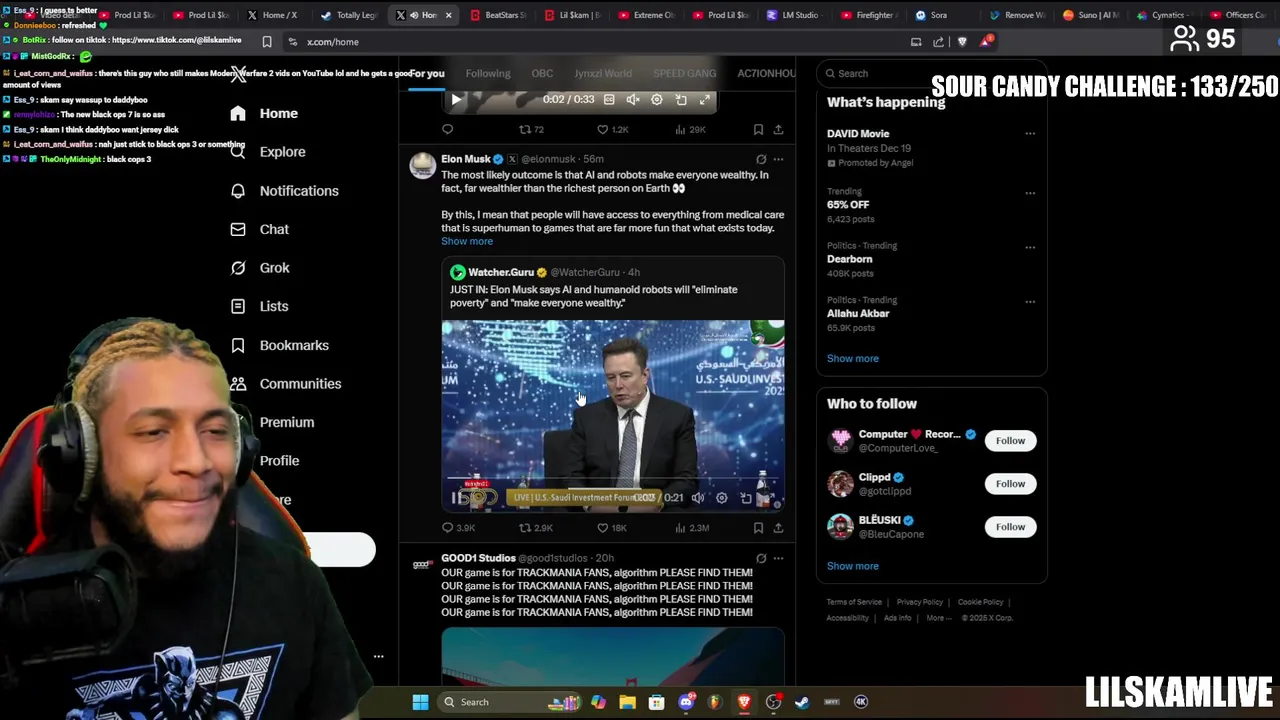The width and height of the screenshot is (1280, 720).
Task: Open settings gear on interview video
Action: click(x=722, y=498)
